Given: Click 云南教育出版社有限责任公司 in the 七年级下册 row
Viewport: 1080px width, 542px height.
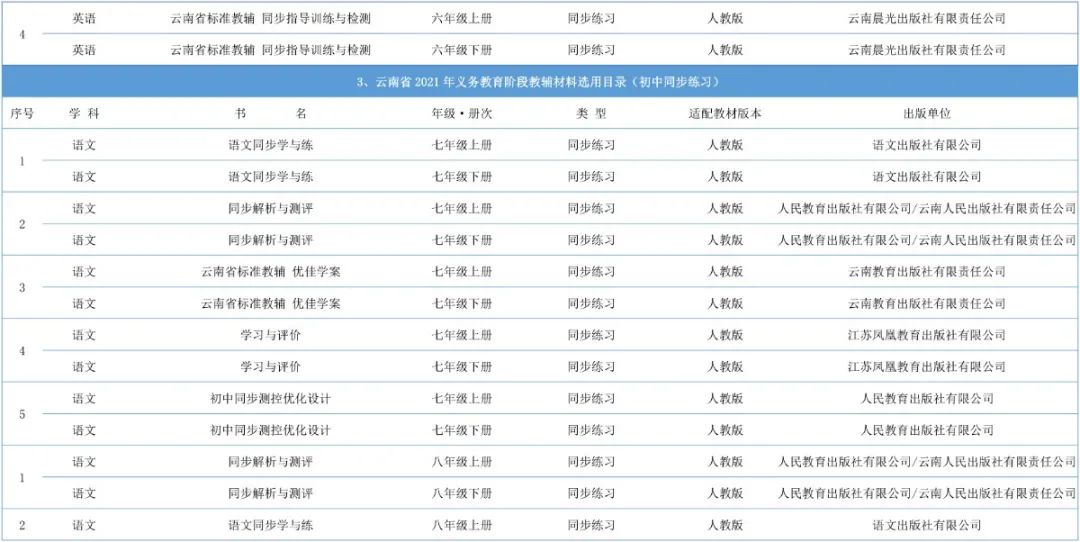Looking at the screenshot, I should (x=927, y=304).
